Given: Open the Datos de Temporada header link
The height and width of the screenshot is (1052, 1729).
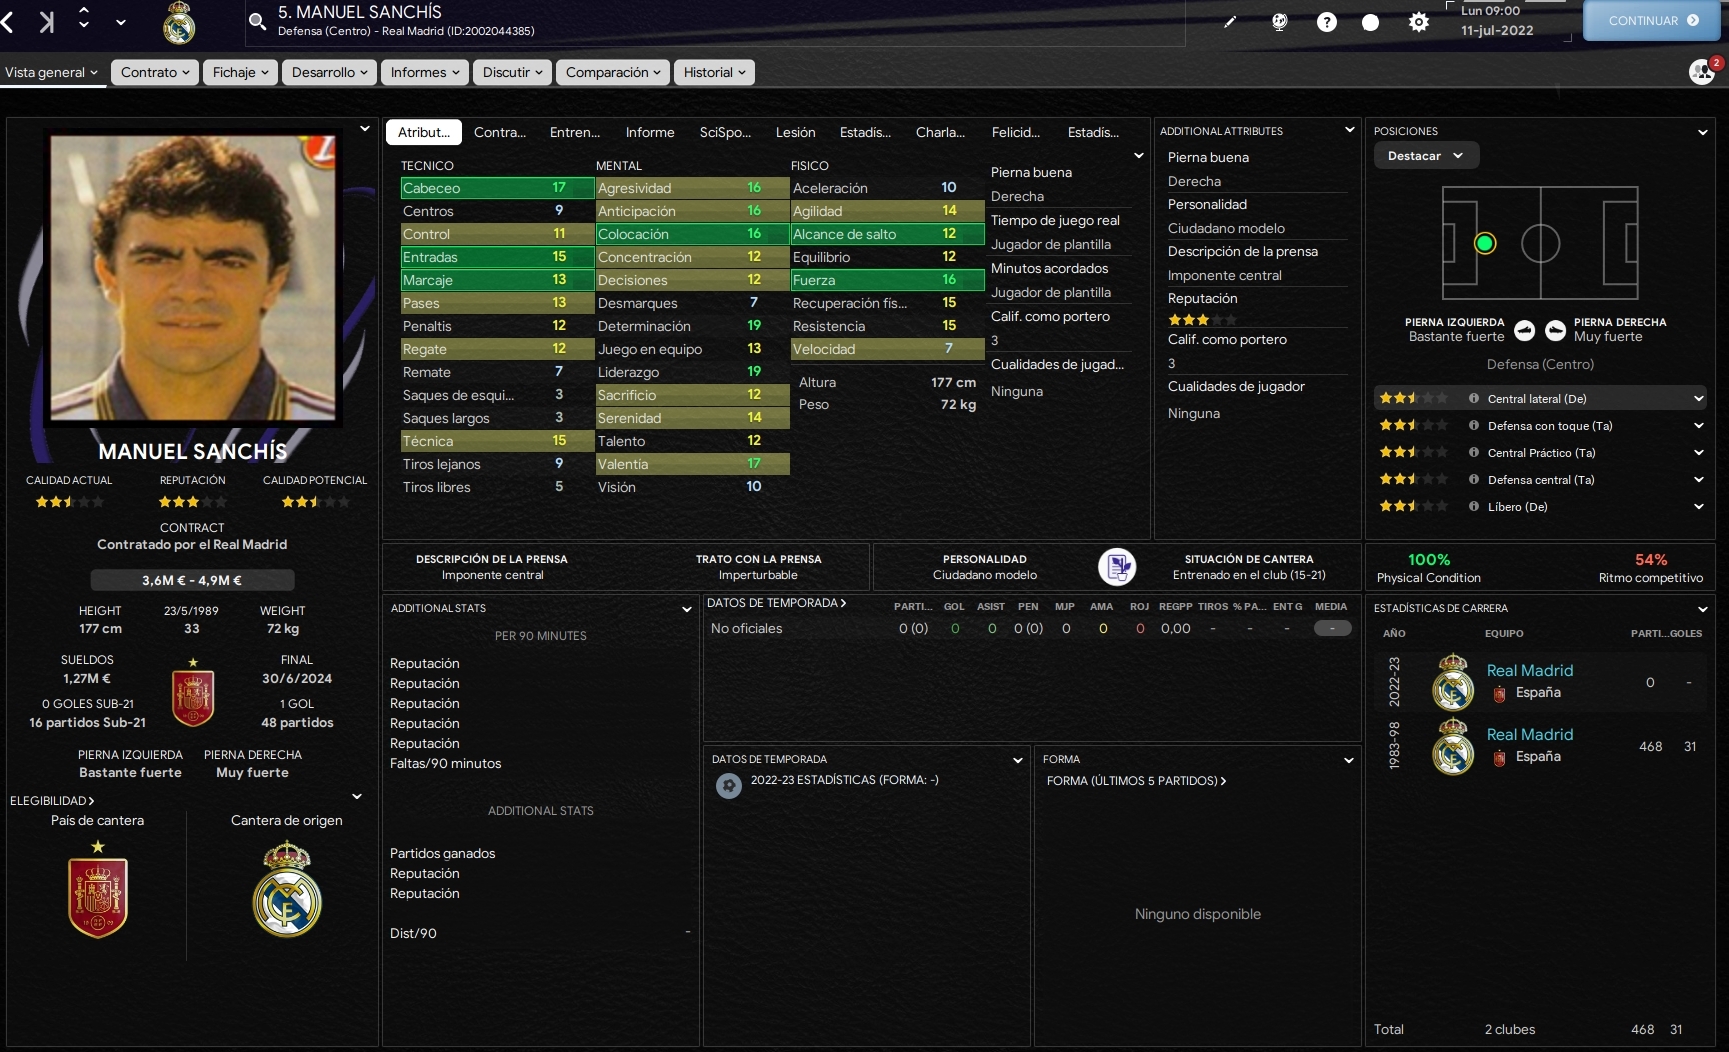Looking at the screenshot, I should tap(777, 604).
